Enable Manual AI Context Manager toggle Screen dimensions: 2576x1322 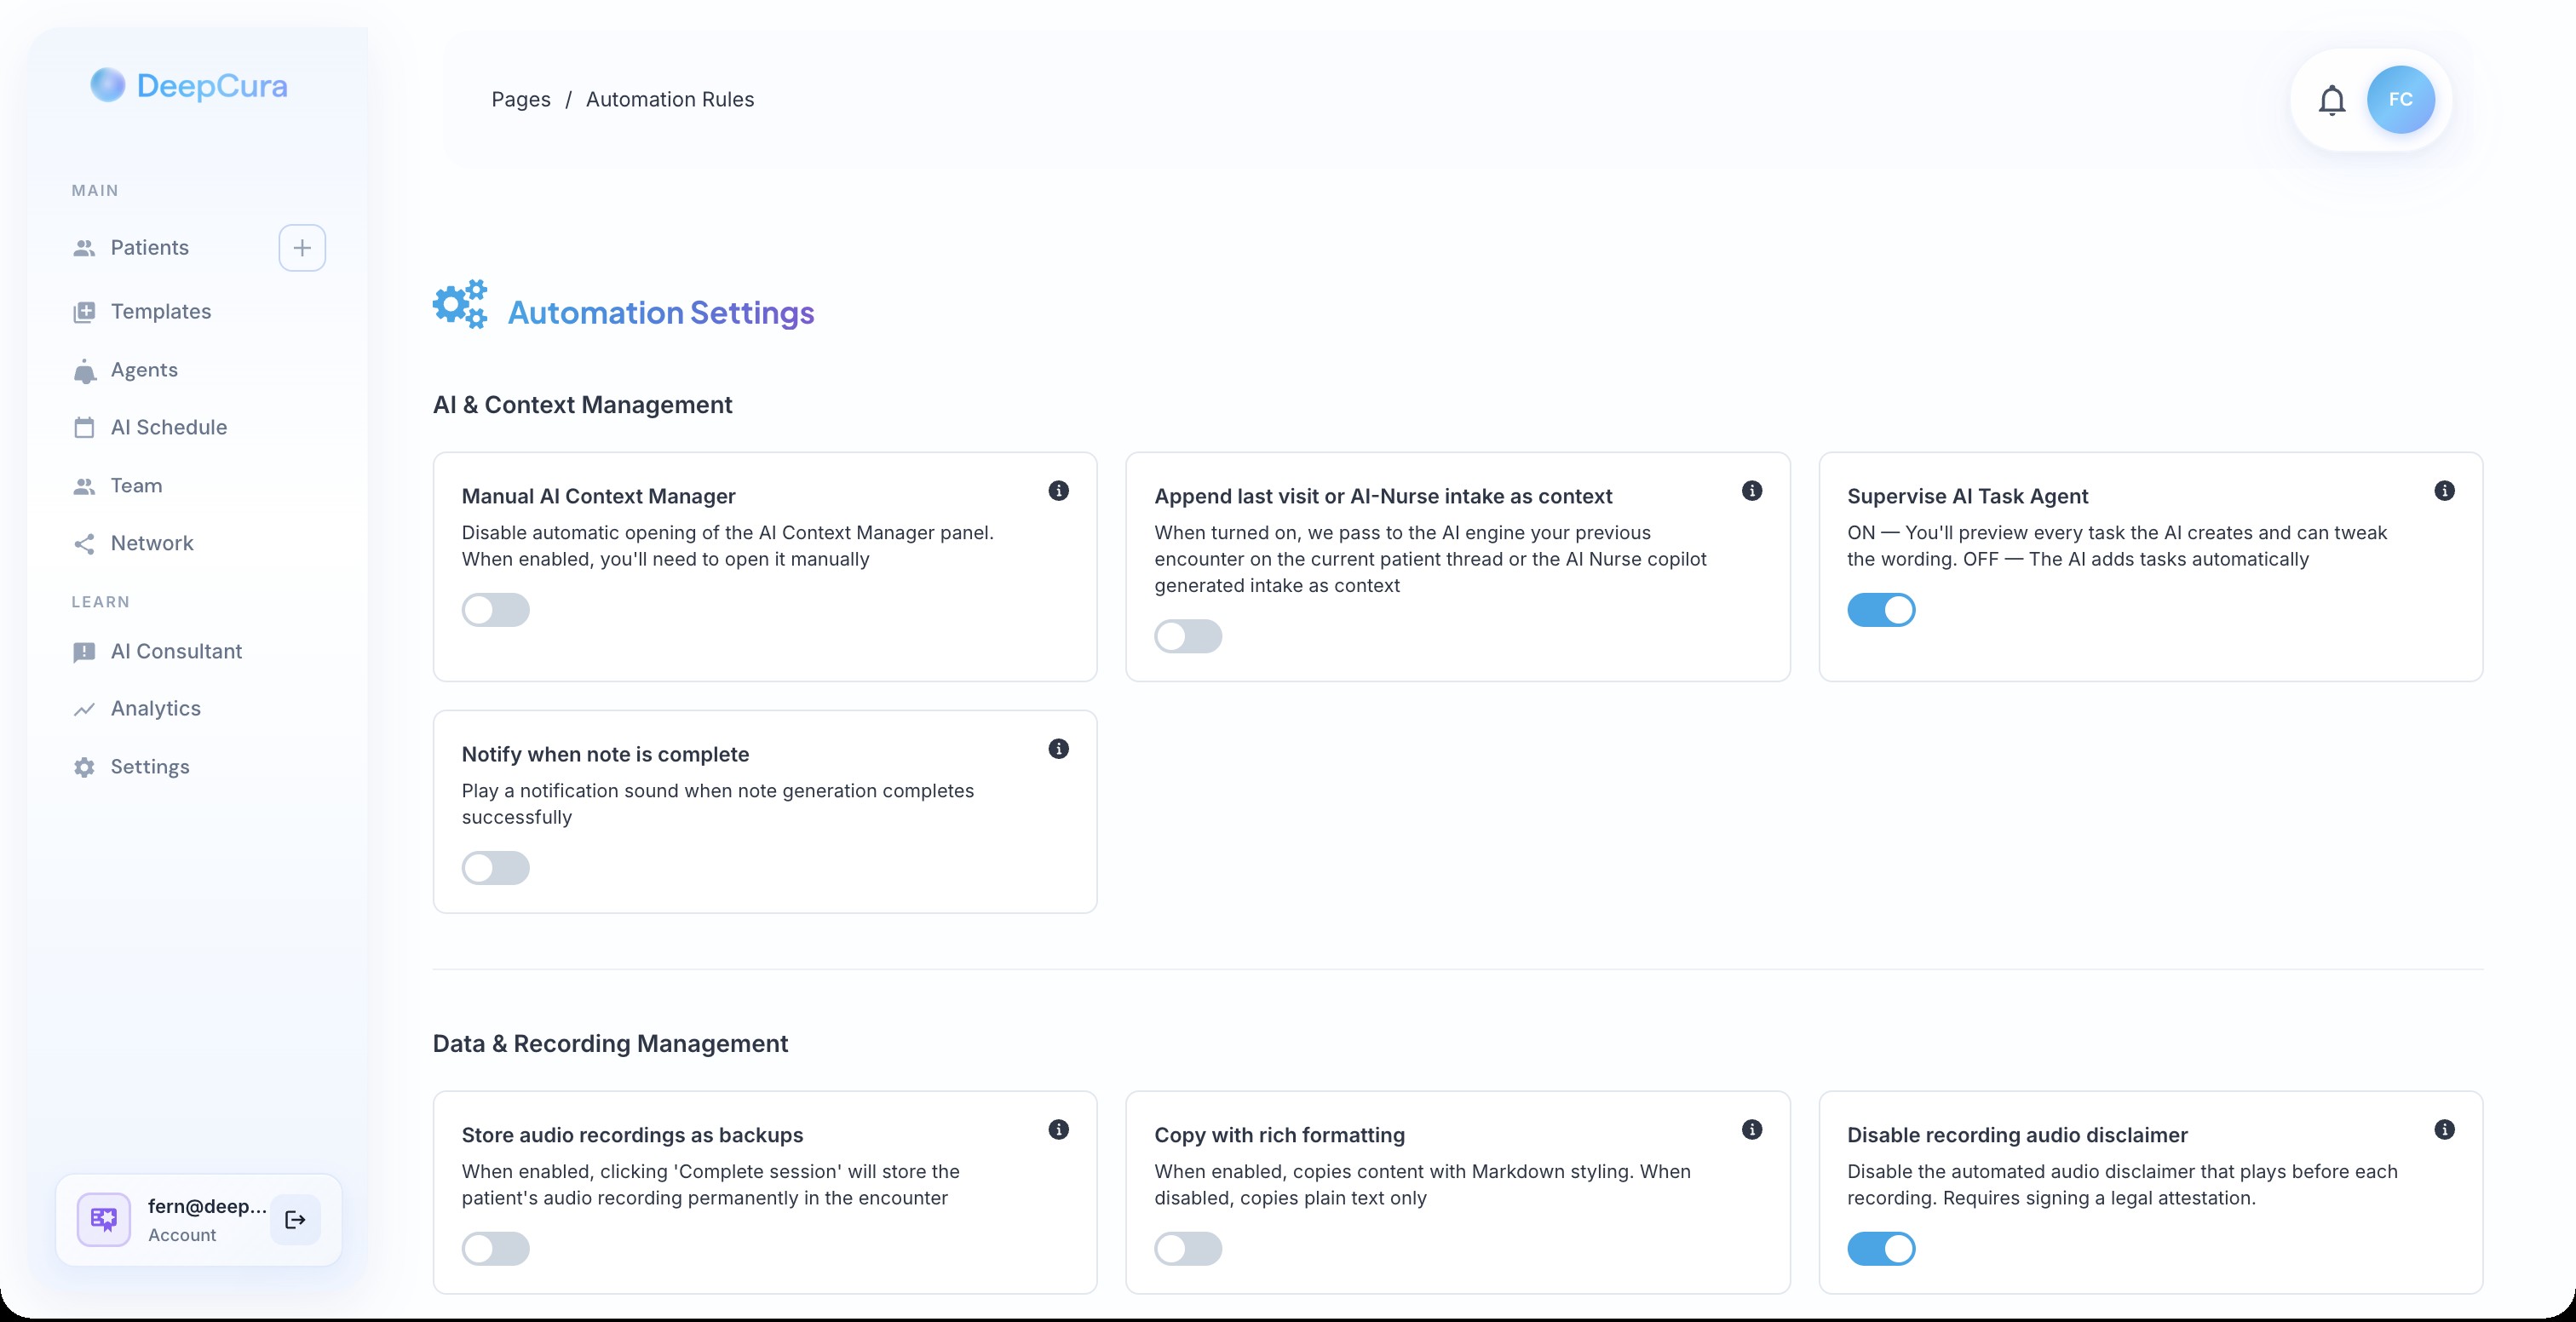click(495, 610)
